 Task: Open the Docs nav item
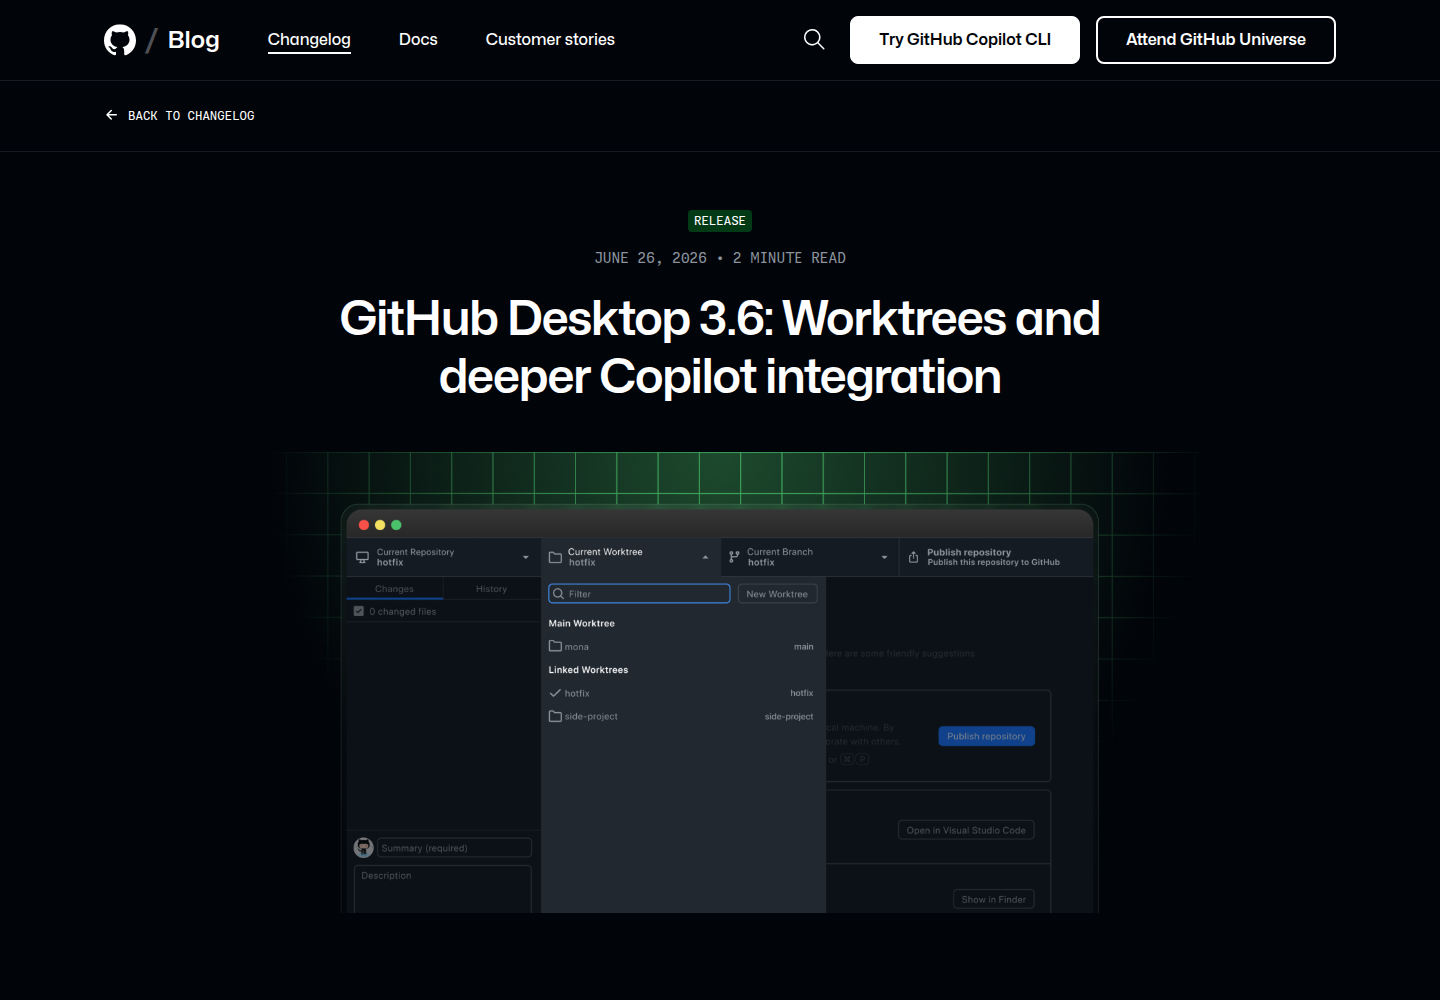tap(418, 39)
